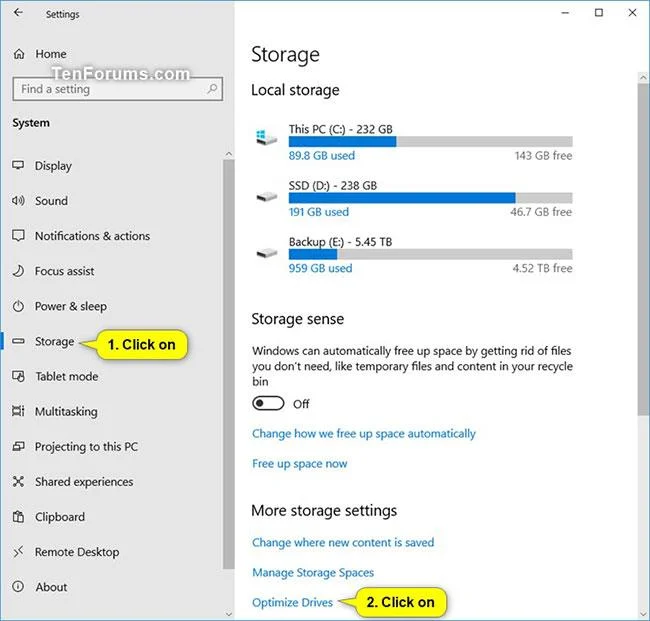The width and height of the screenshot is (650, 621).
Task: Click the This PC (C:) drive icon
Action: (267, 138)
